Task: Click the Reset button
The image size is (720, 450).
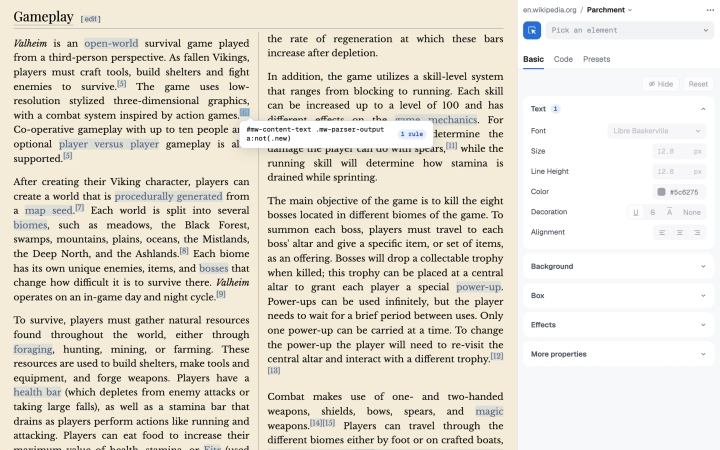Action: click(x=698, y=84)
